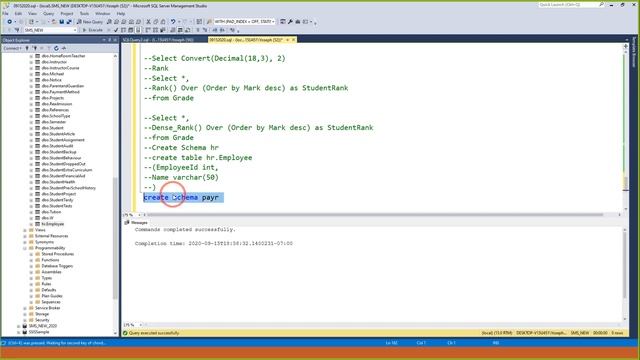Select the Synonyms folder
640x360 pixels.
(44, 242)
